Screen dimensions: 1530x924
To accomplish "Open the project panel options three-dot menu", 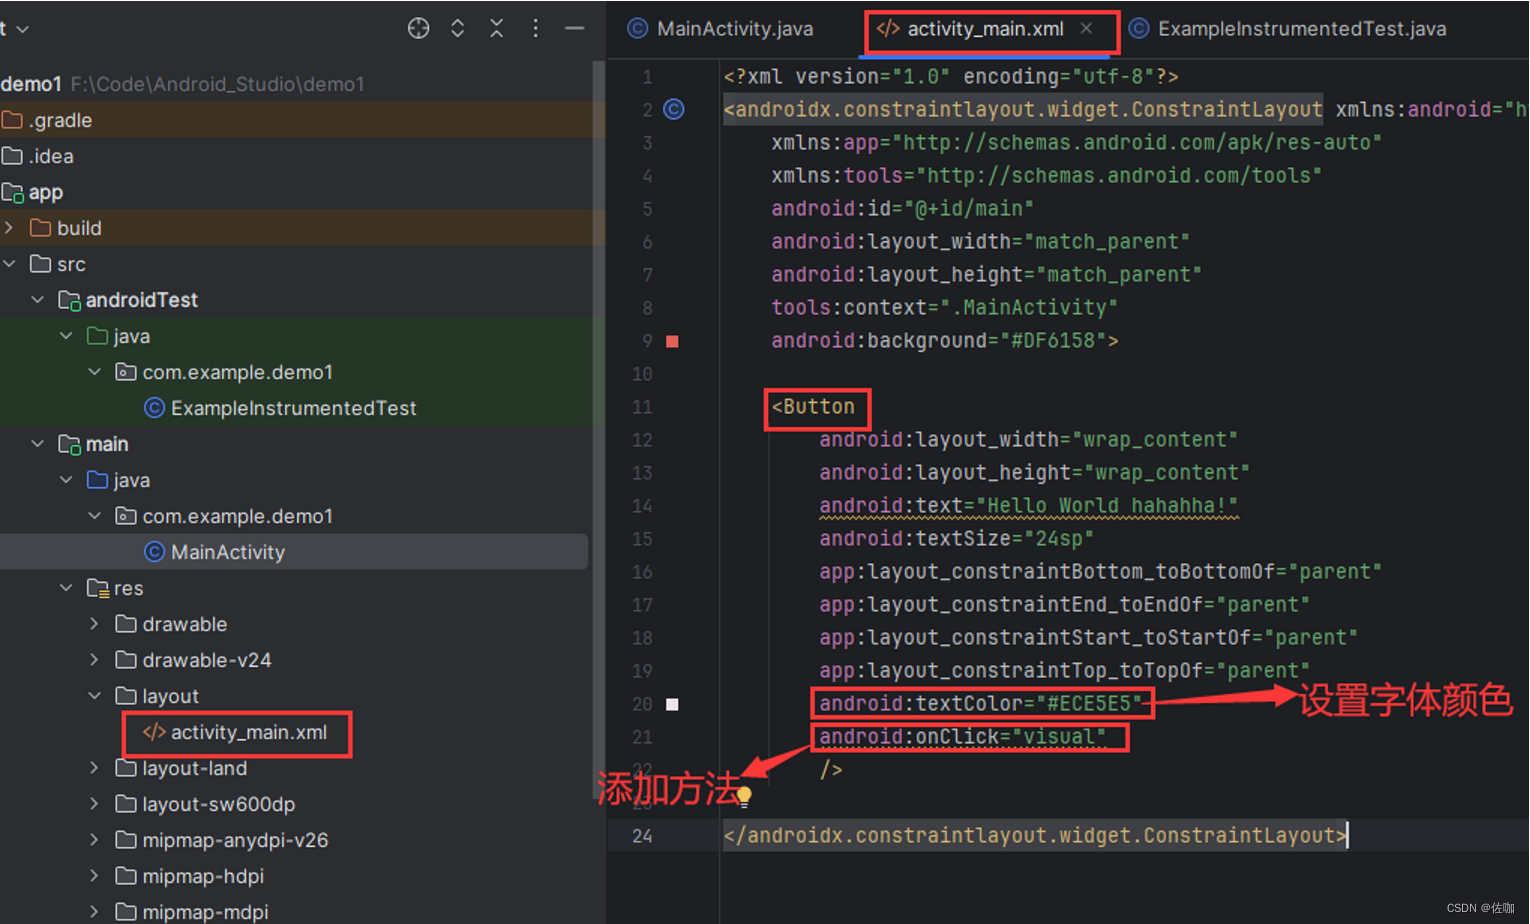I will [536, 28].
